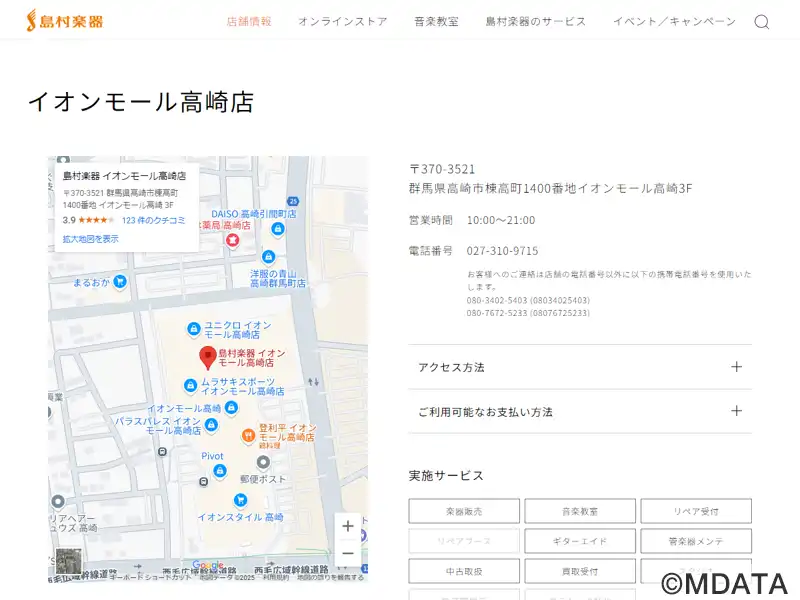This screenshot has height=600, width=800.
Task: Click the DAISO 高崎引間町店 marker
Action: coord(278,229)
